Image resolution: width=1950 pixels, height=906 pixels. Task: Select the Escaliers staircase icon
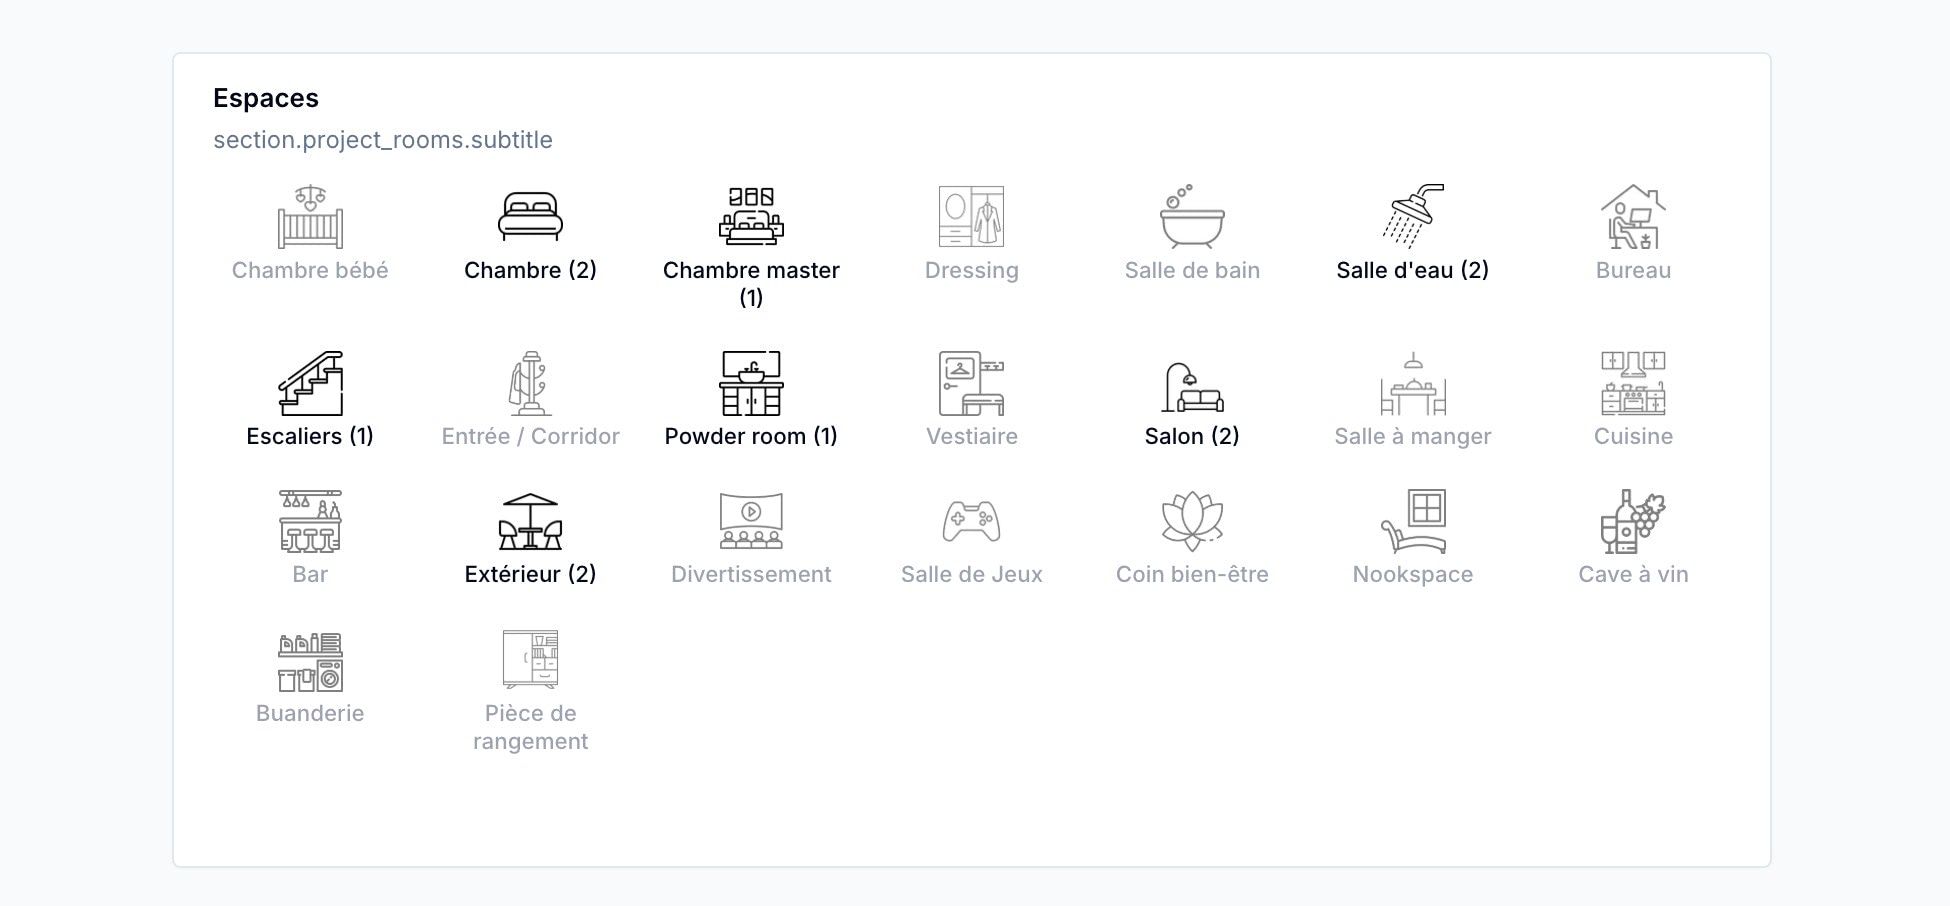tap(310, 383)
